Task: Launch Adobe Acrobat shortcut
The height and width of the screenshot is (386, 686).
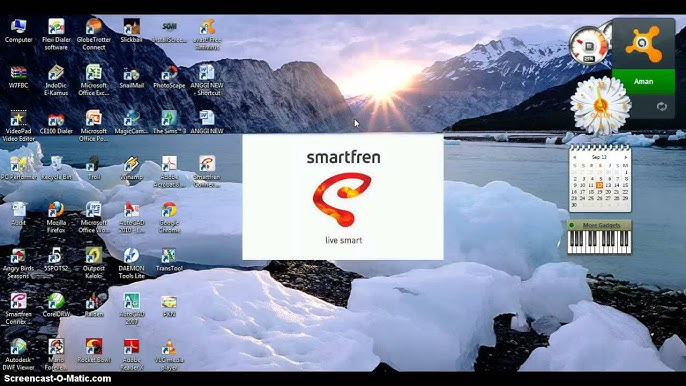Action: (169, 172)
